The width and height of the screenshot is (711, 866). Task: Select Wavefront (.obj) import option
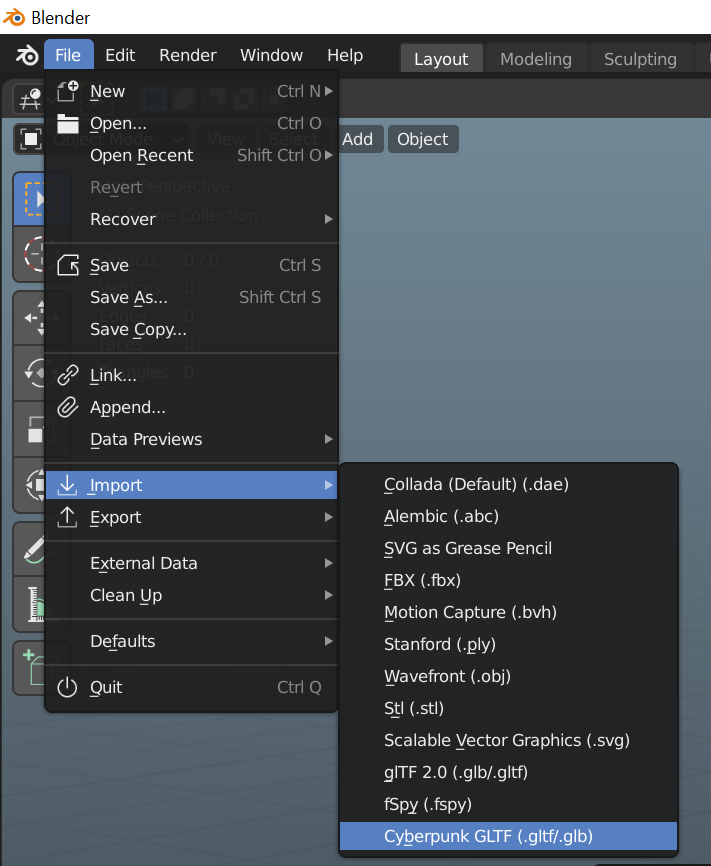[x=508, y=677]
